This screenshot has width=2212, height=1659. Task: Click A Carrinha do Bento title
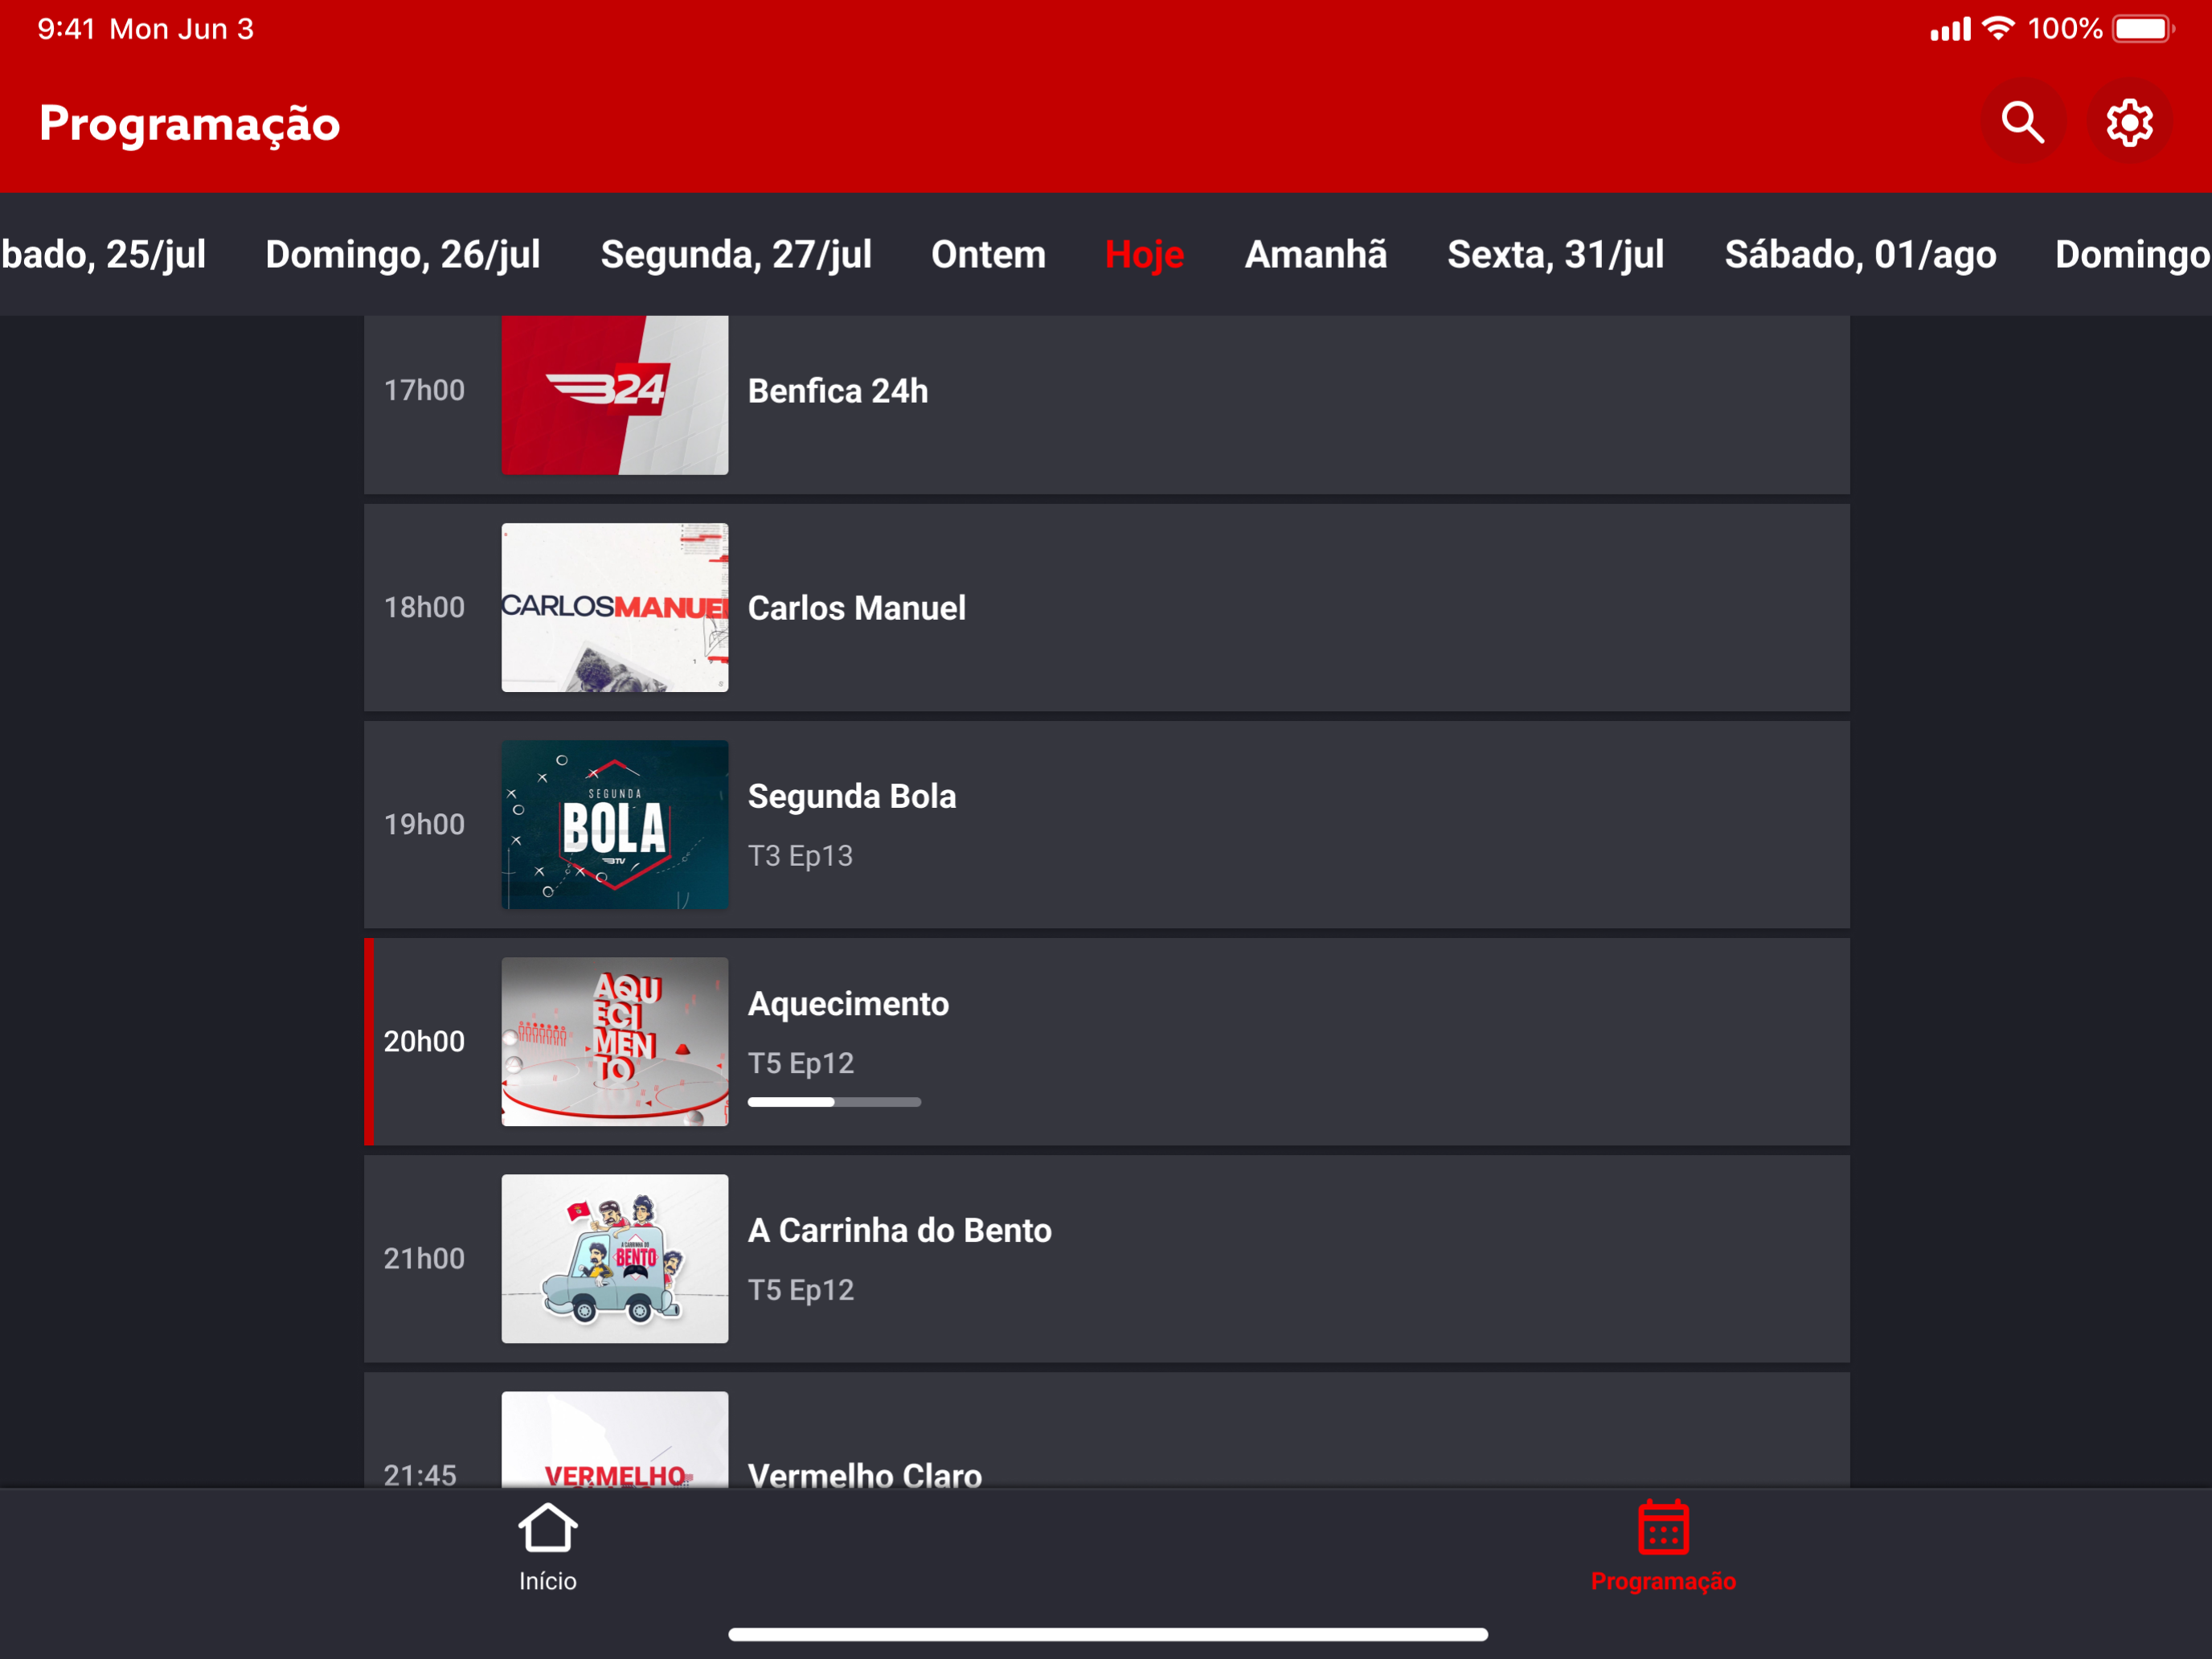click(x=899, y=1230)
